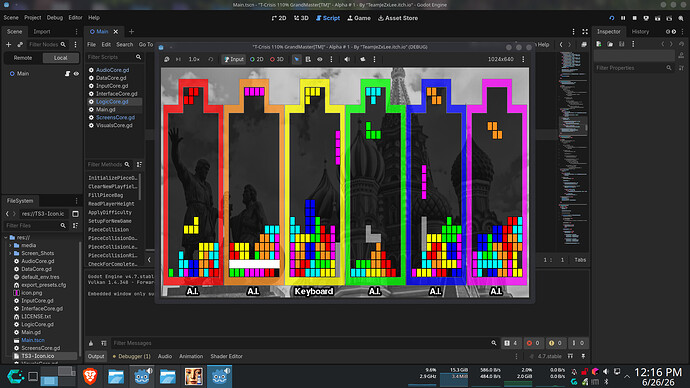Focus the Filter Properties field
This screenshot has height=388, width=690.
point(634,68)
